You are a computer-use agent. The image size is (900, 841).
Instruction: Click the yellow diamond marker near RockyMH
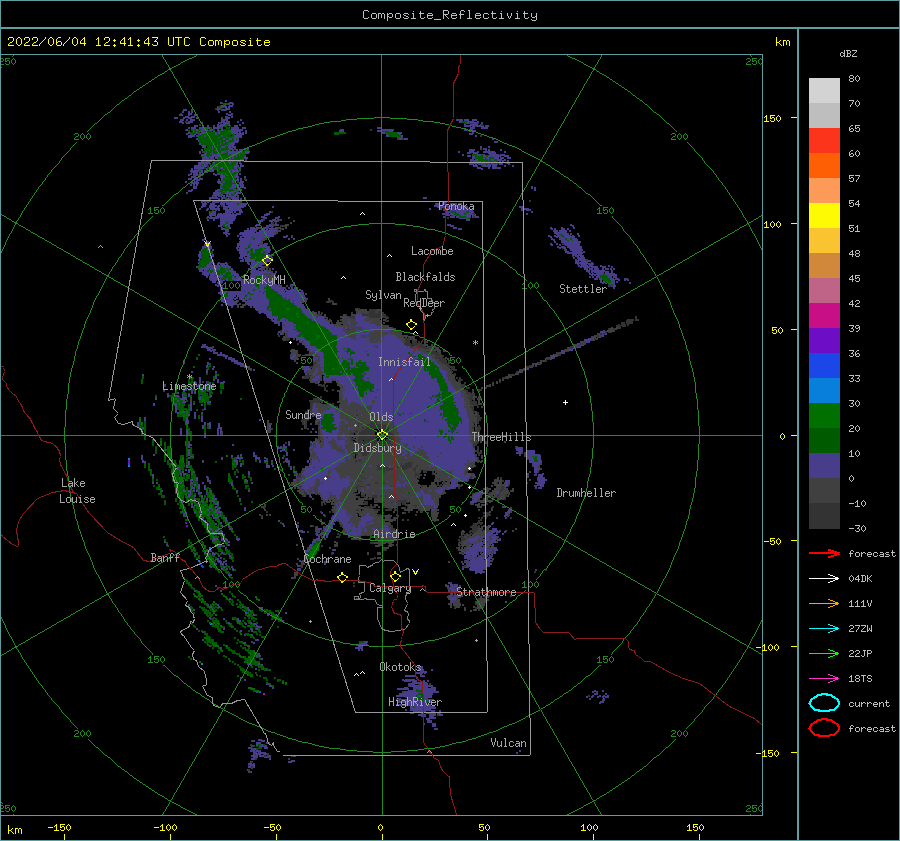(267, 261)
